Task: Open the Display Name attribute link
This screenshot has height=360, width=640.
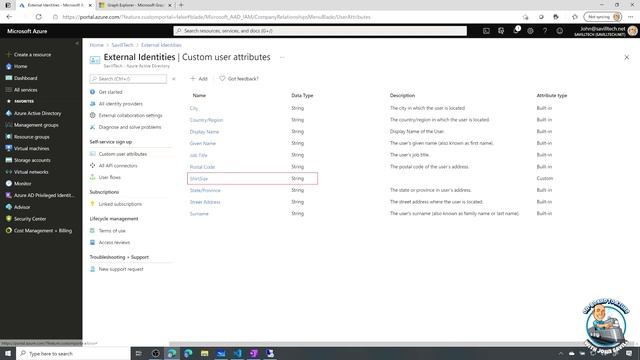Action: click(x=204, y=131)
